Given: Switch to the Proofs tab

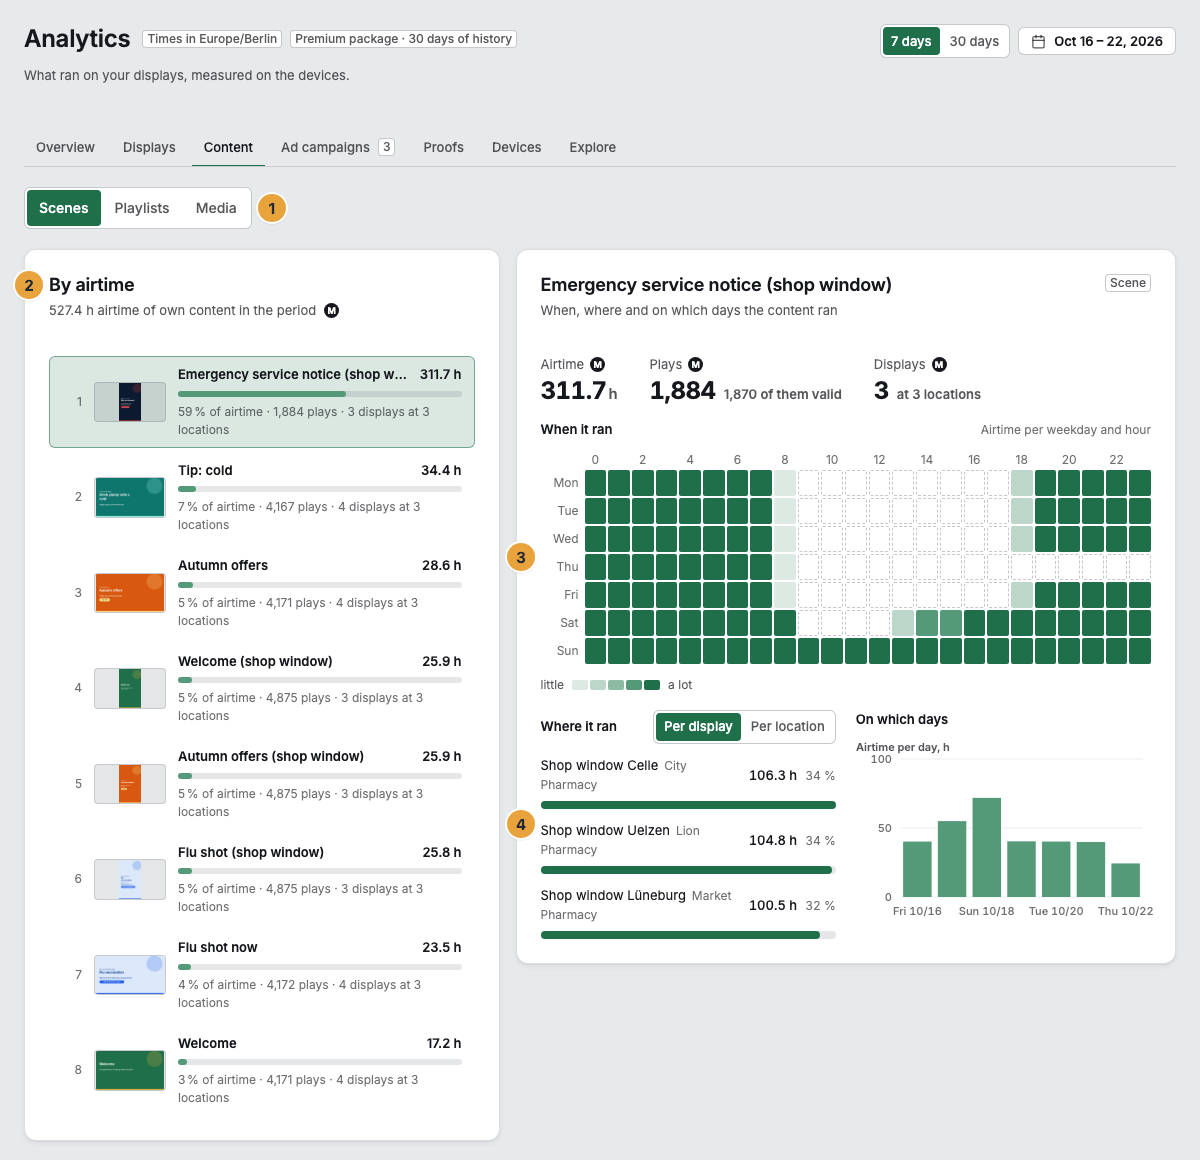Looking at the screenshot, I should (443, 147).
